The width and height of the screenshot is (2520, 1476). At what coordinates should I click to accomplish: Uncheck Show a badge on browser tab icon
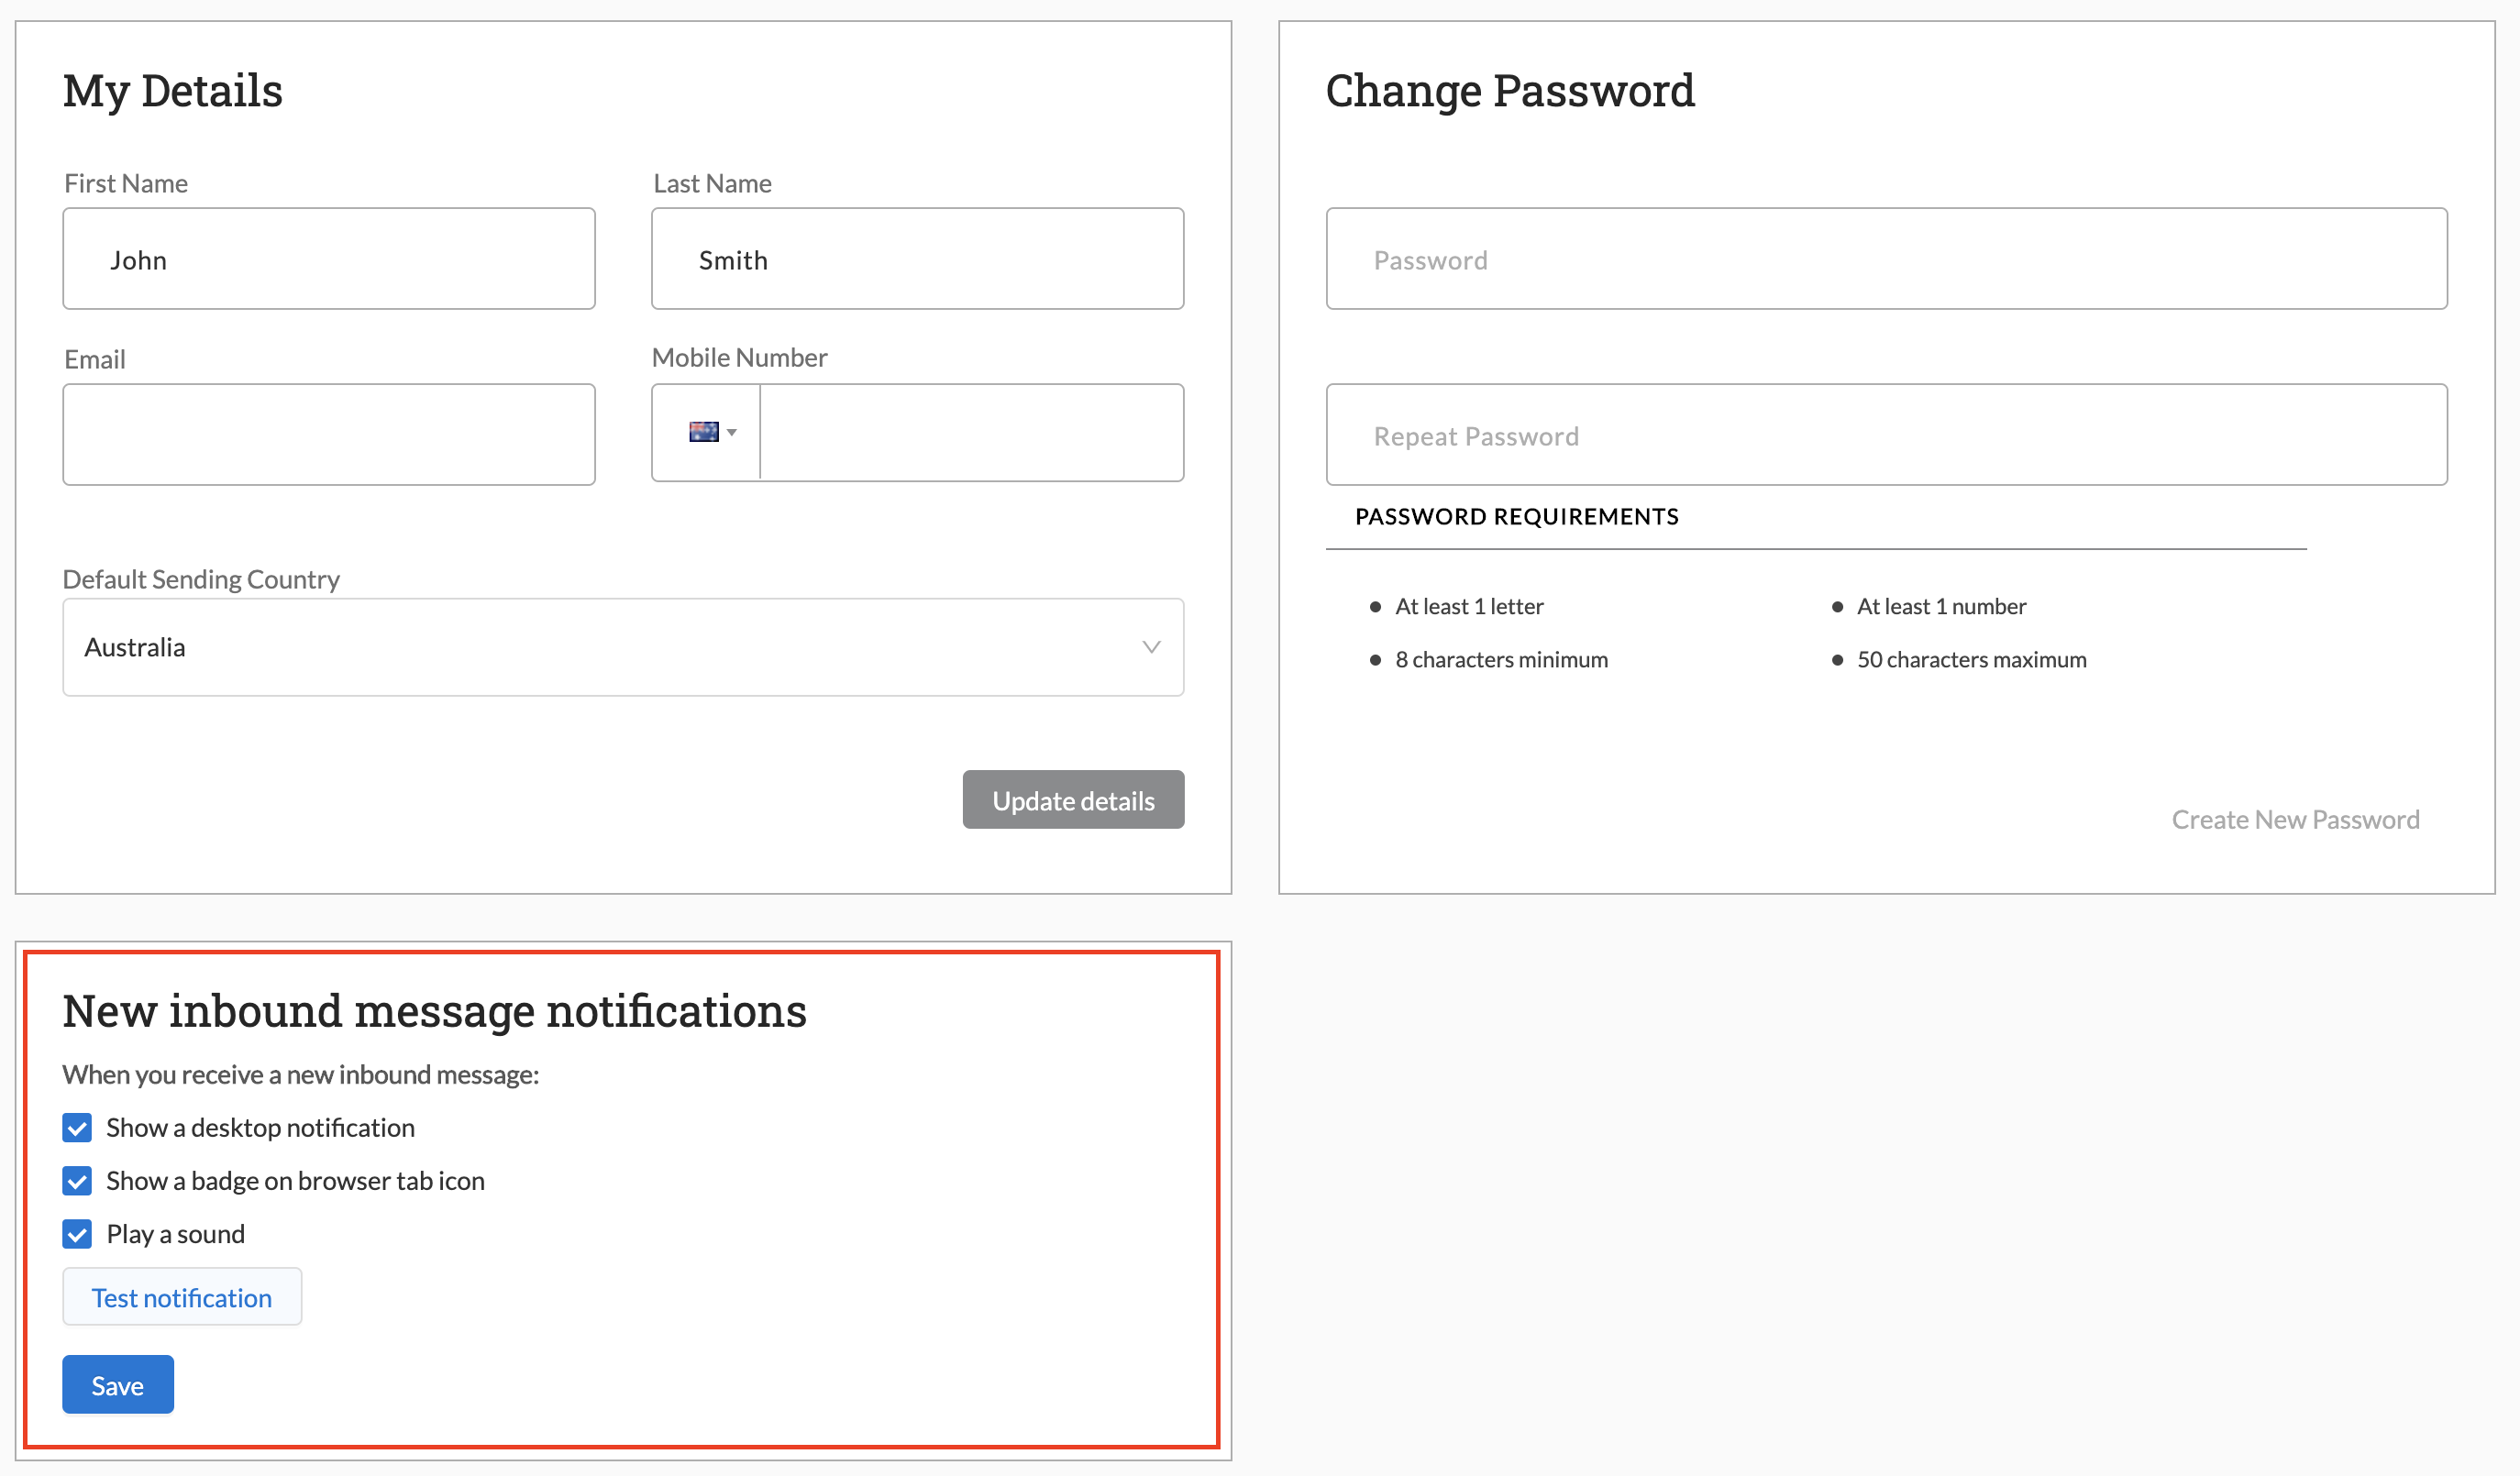coord(77,1181)
